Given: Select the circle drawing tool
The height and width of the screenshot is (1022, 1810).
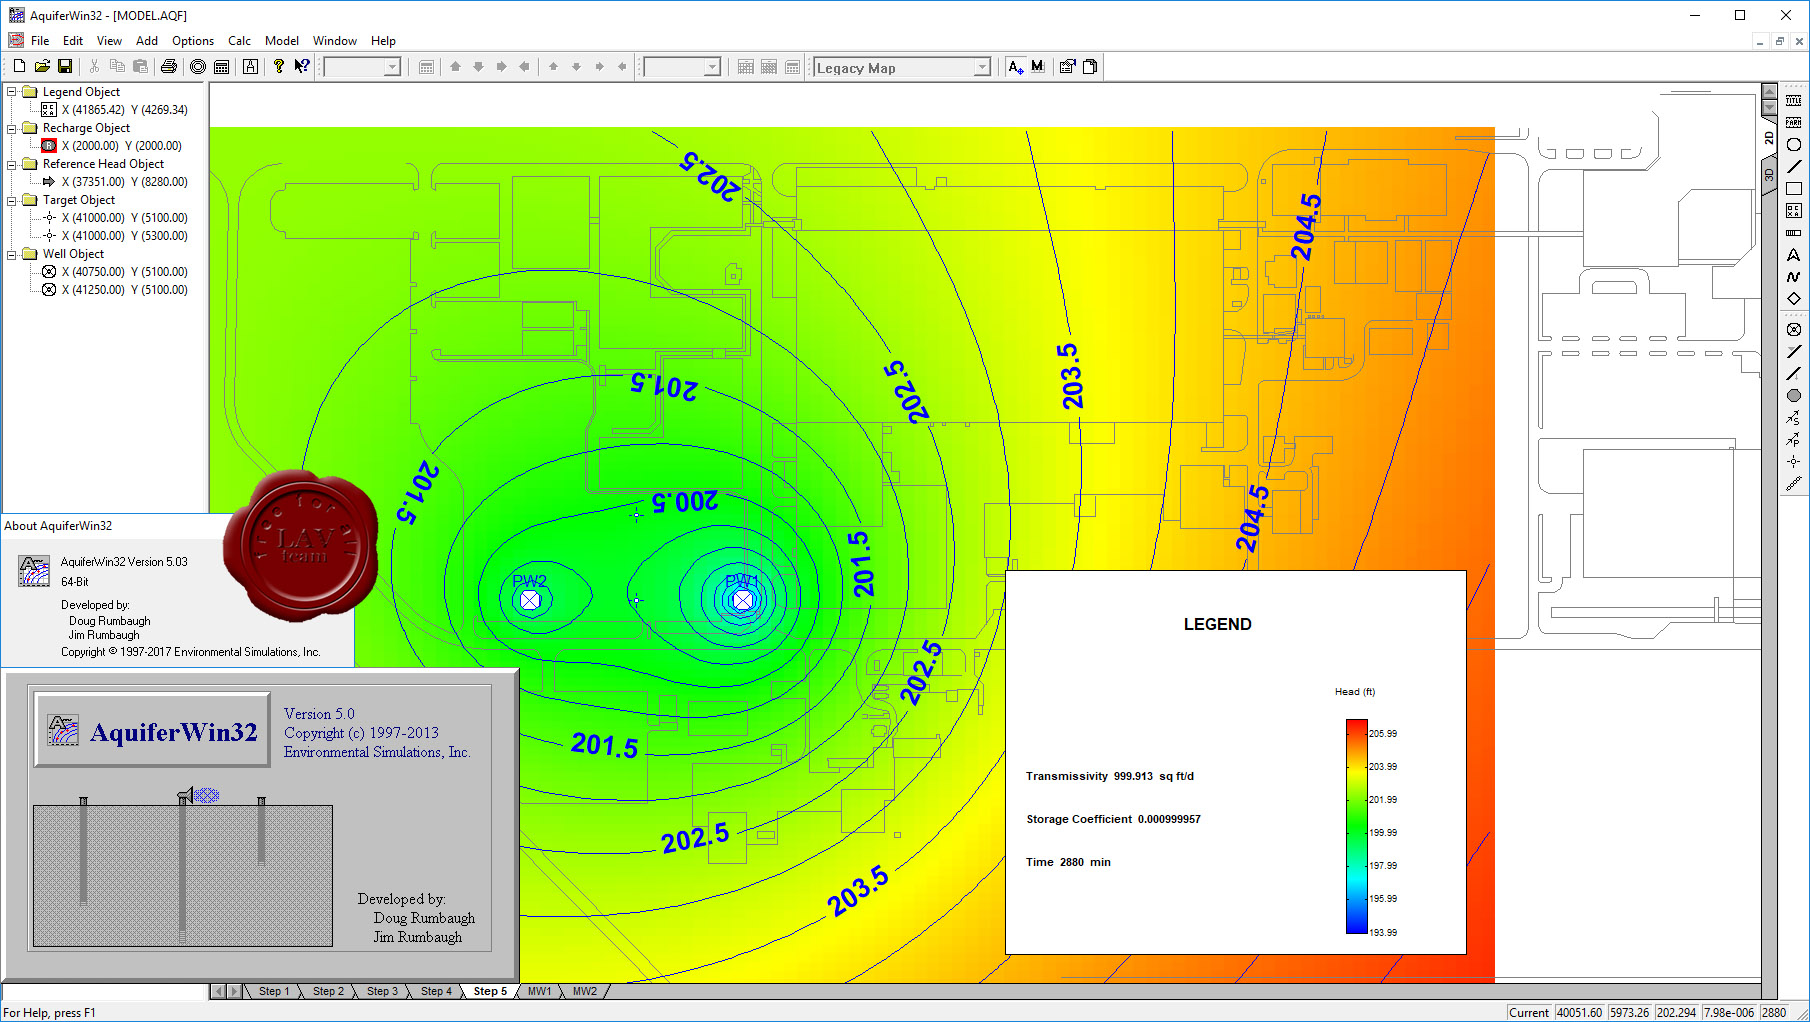Looking at the screenshot, I should [x=1794, y=145].
